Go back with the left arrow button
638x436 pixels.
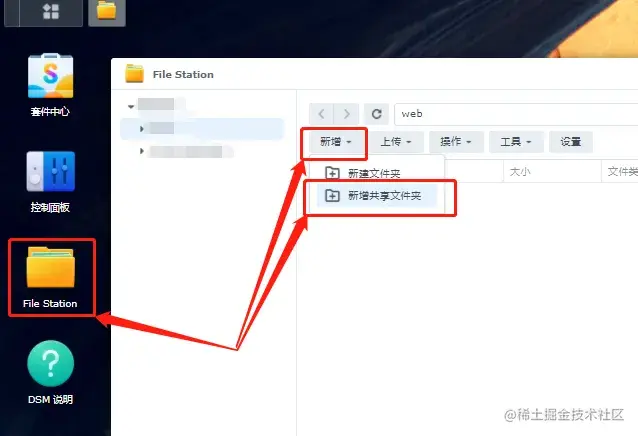click(321, 114)
